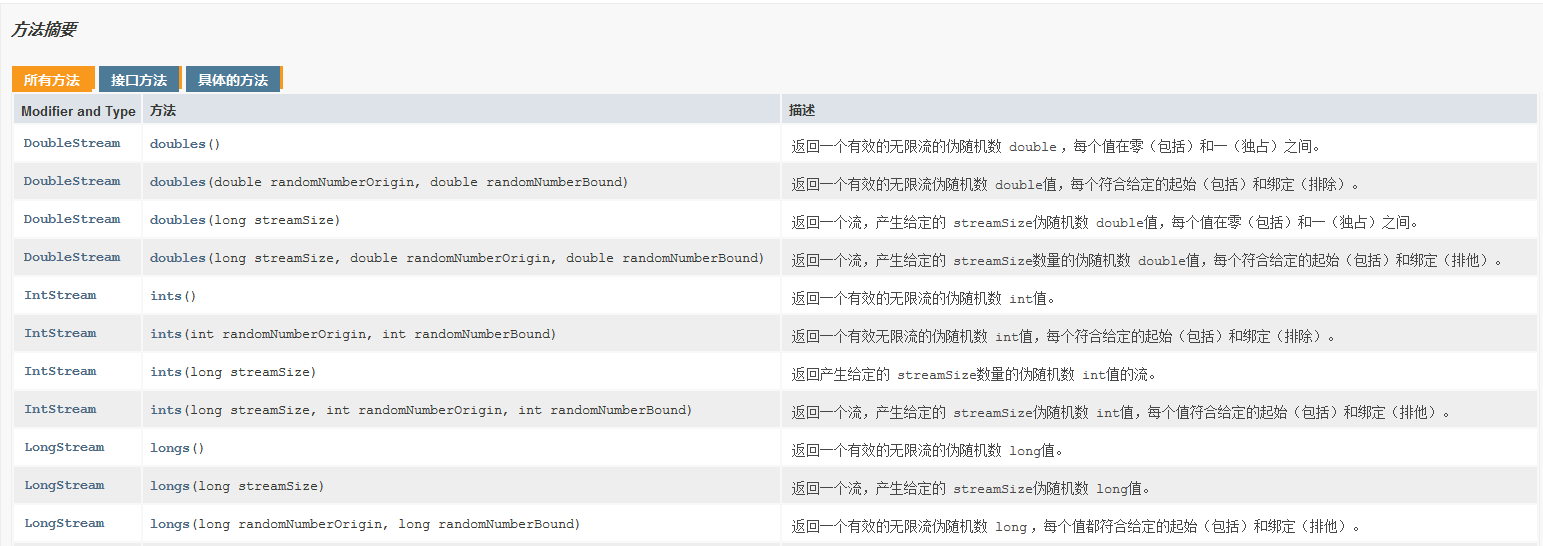
Task: Switch to the 接口方法 tab
Action: click(x=139, y=80)
